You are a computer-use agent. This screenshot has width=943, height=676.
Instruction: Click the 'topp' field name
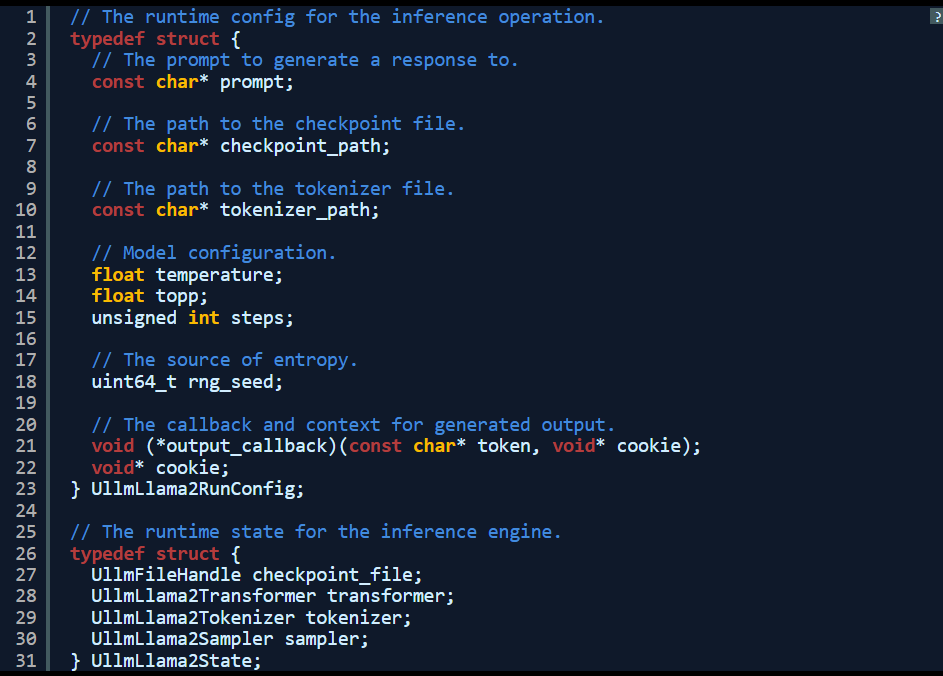click(177, 296)
